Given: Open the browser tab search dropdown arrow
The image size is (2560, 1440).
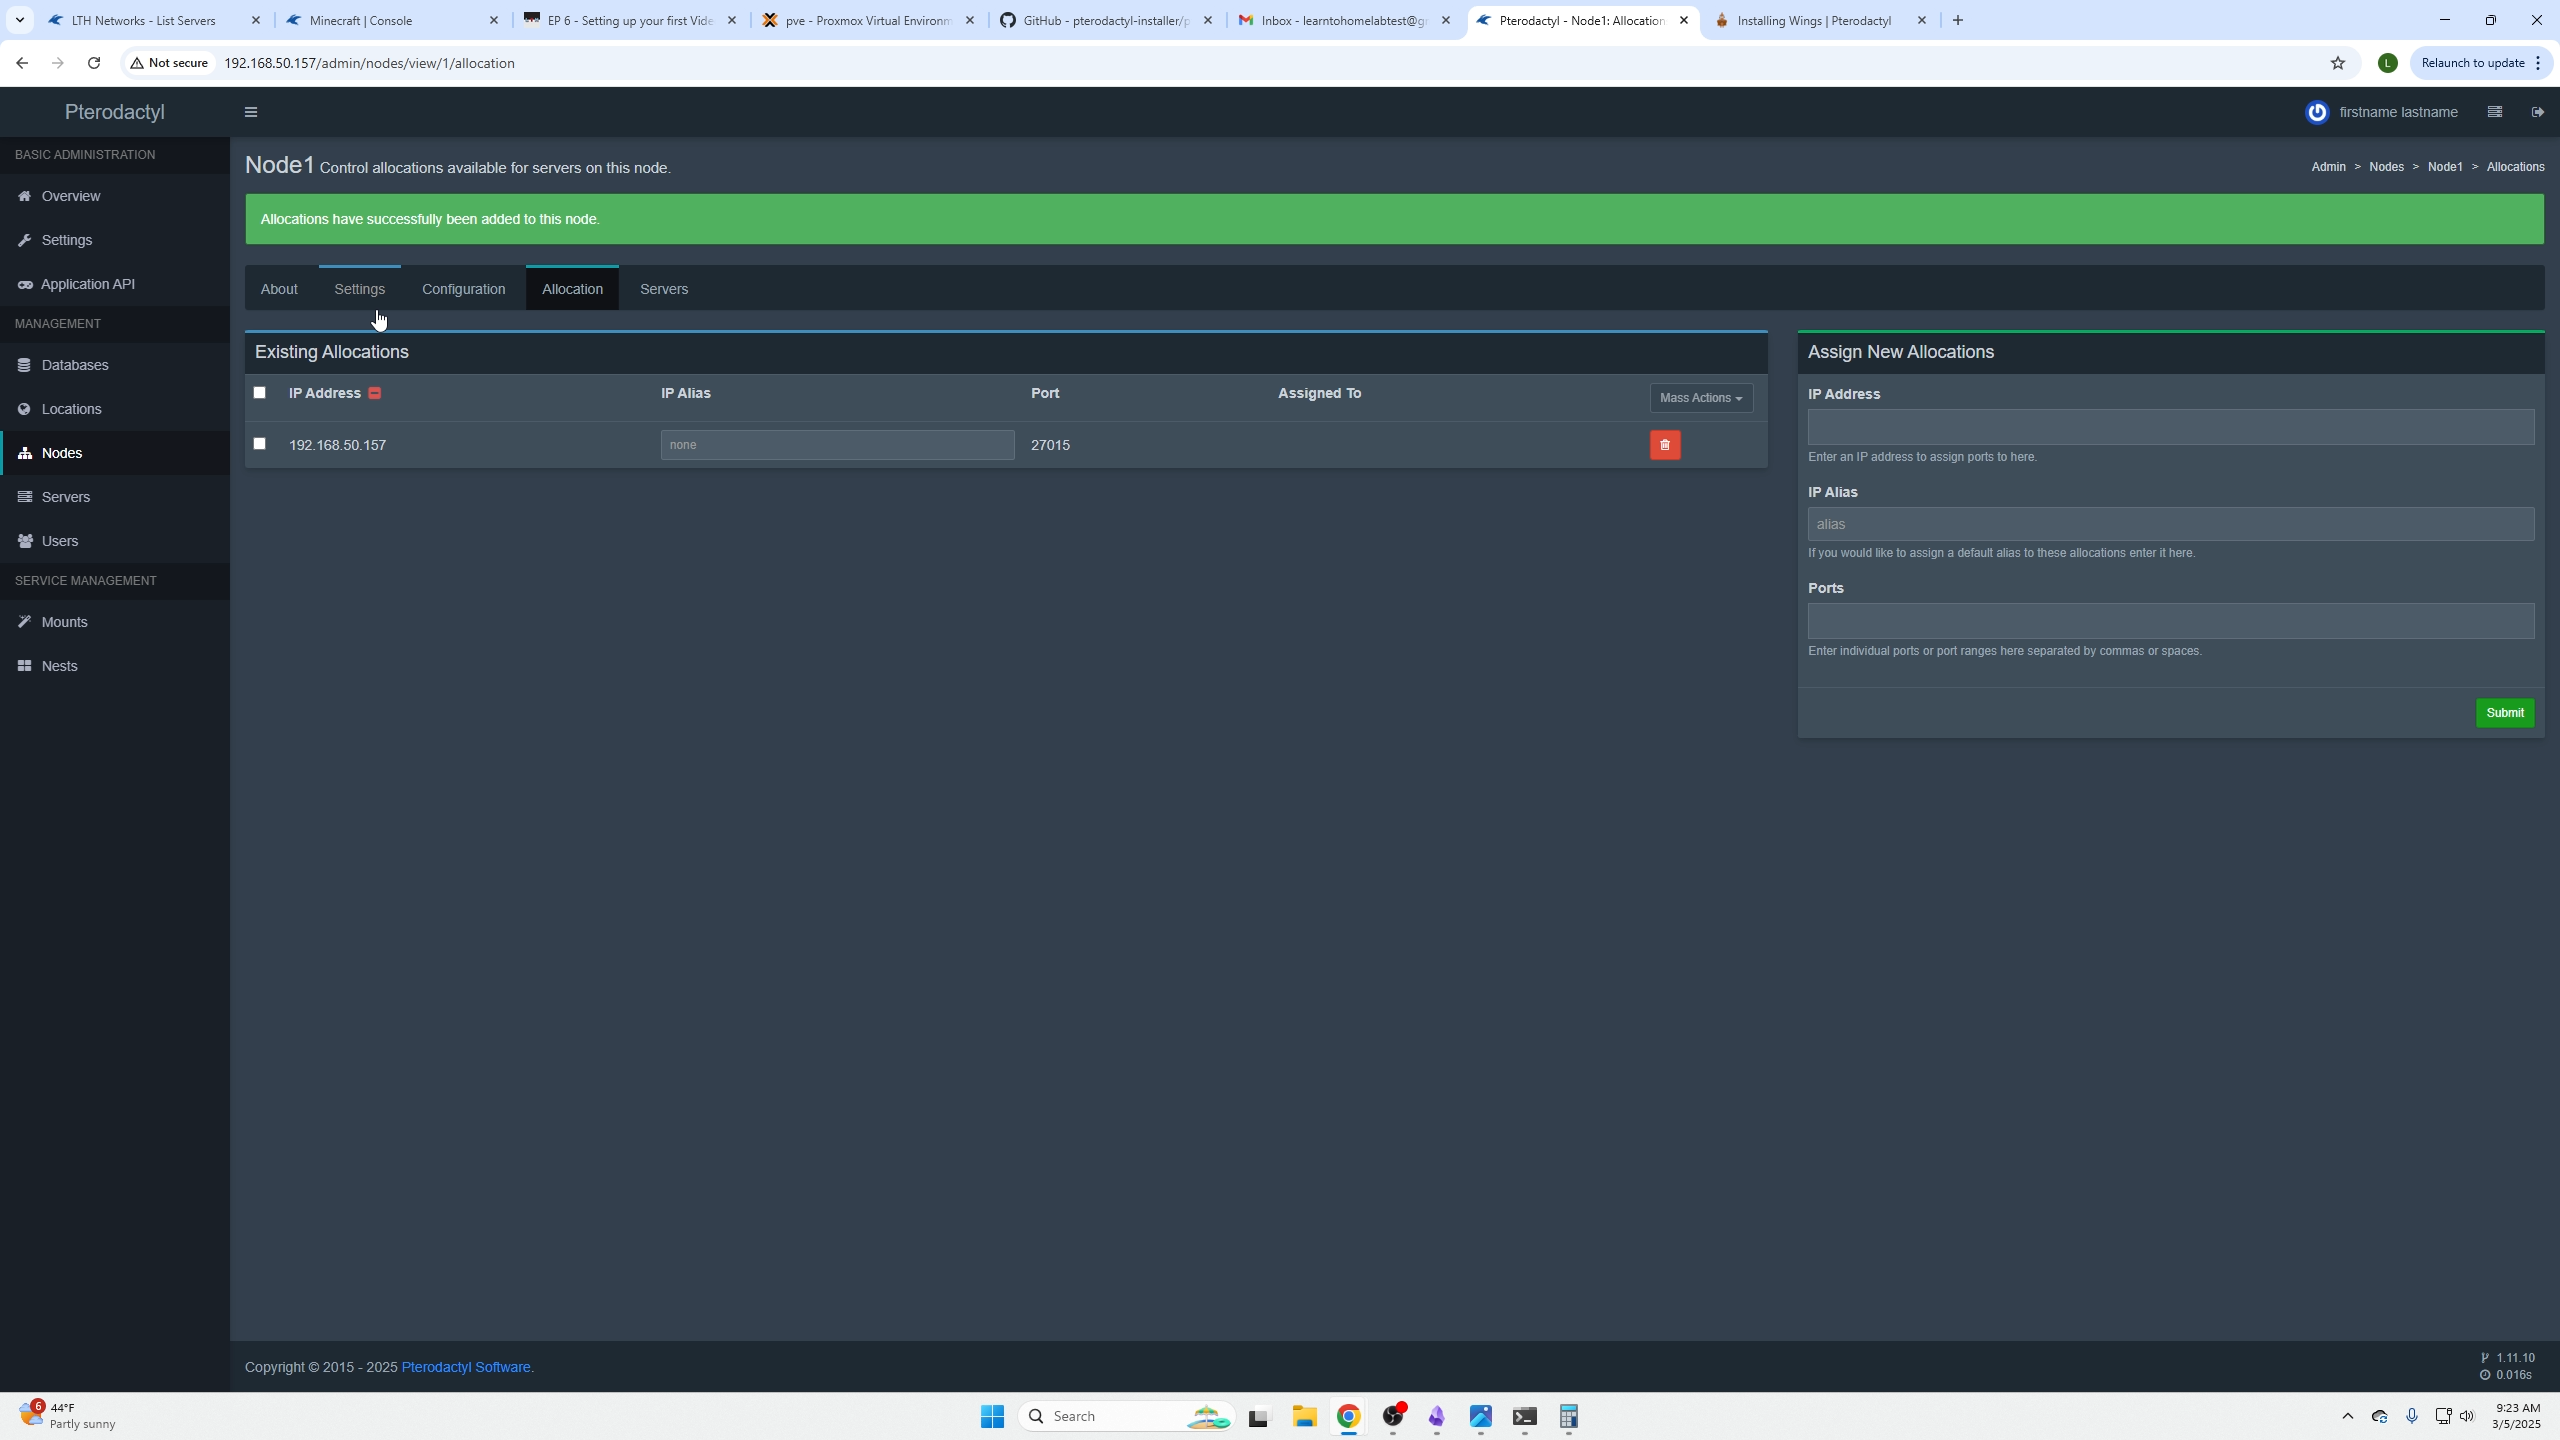Looking at the screenshot, I should (x=19, y=20).
